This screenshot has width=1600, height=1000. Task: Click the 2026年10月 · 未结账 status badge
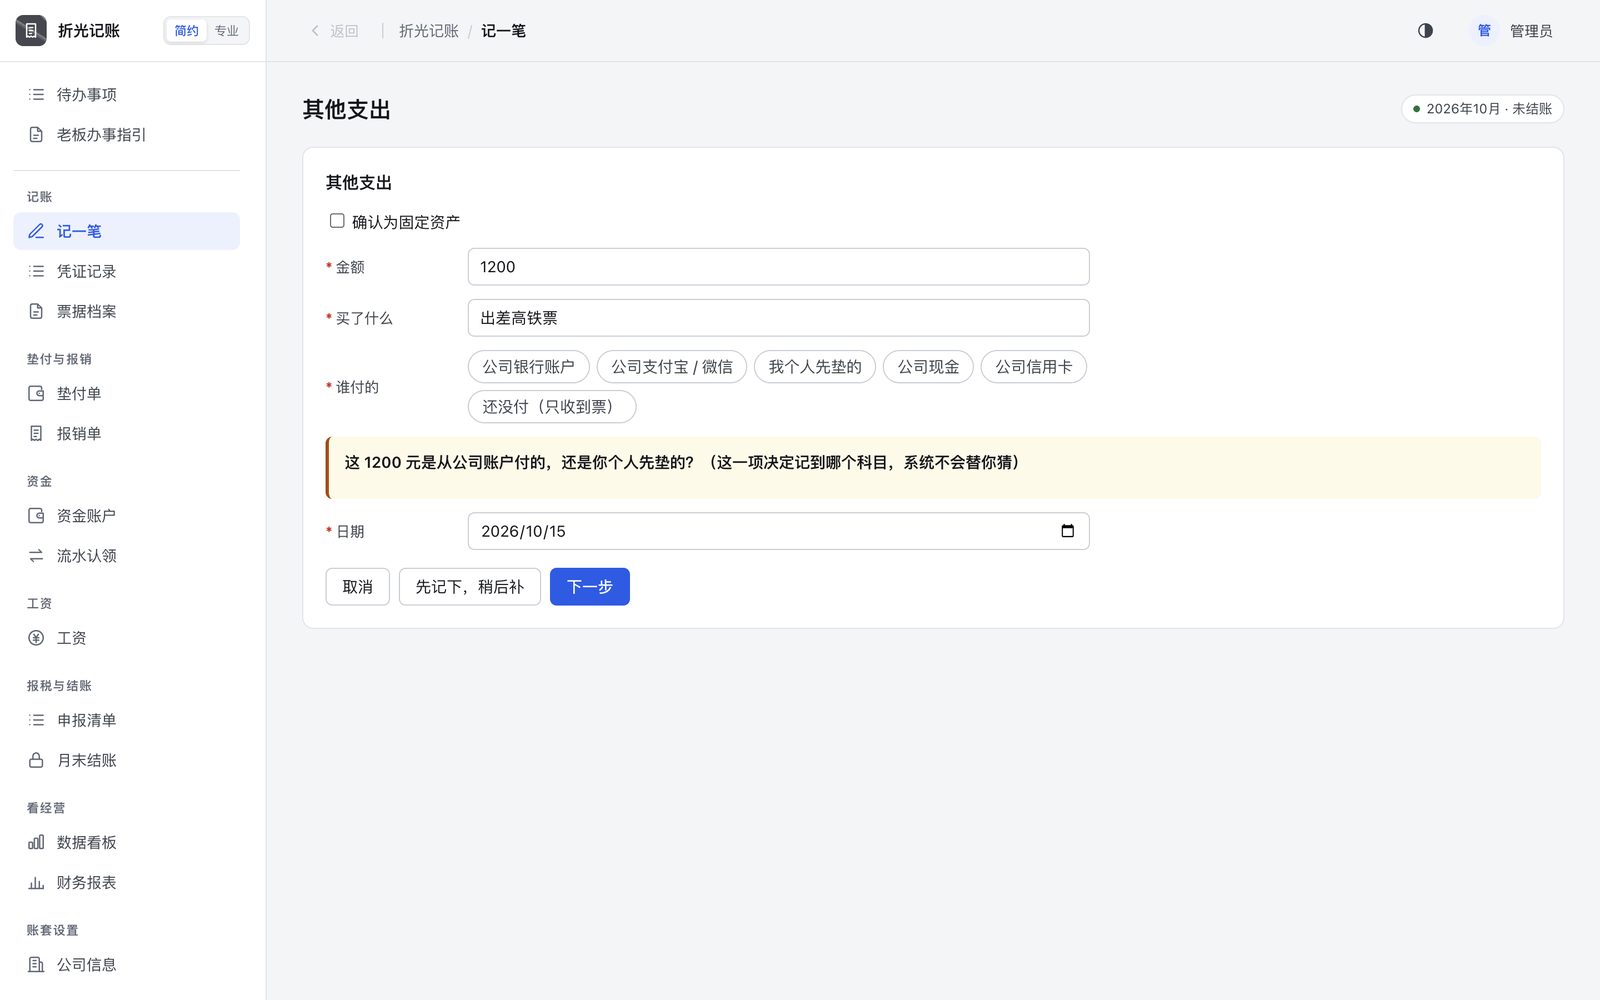(x=1482, y=109)
